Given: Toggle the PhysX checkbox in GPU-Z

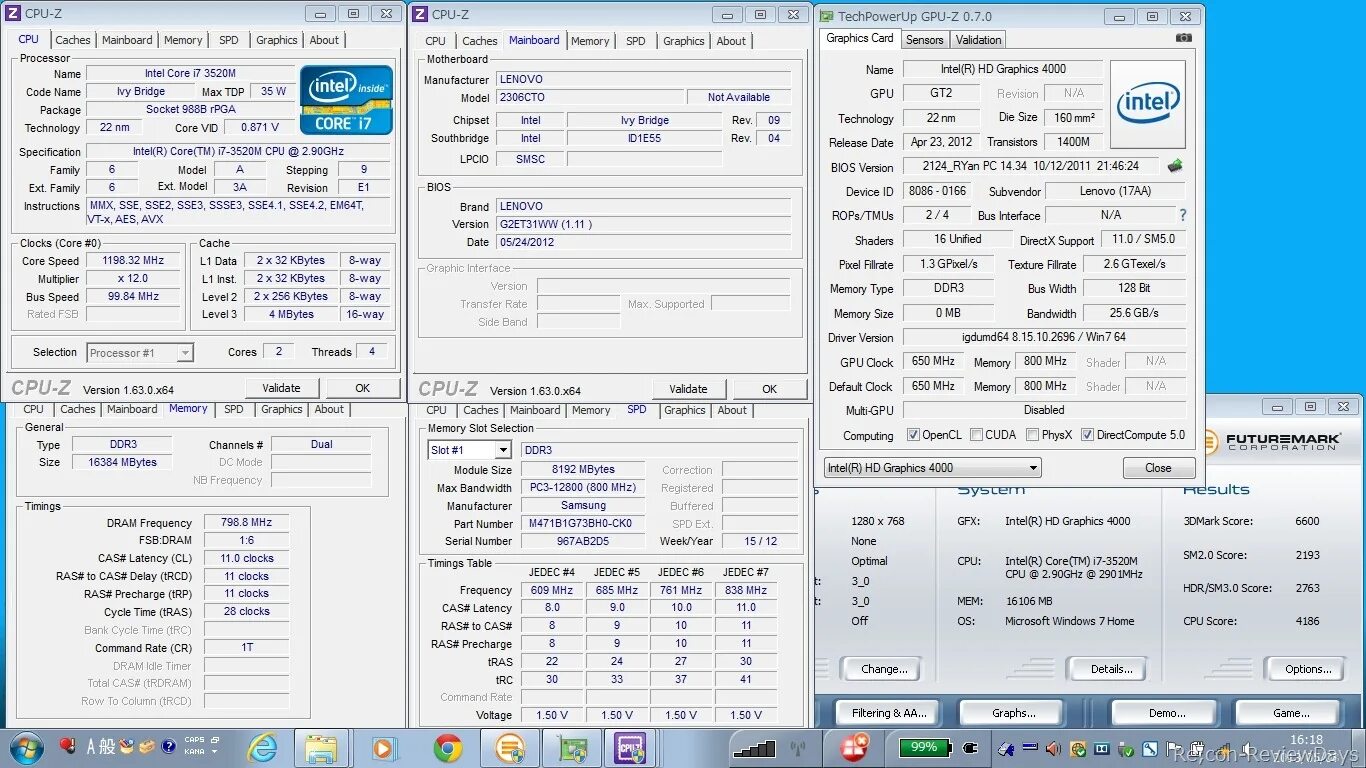Looking at the screenshot, I should click(x=1031, y=435).
